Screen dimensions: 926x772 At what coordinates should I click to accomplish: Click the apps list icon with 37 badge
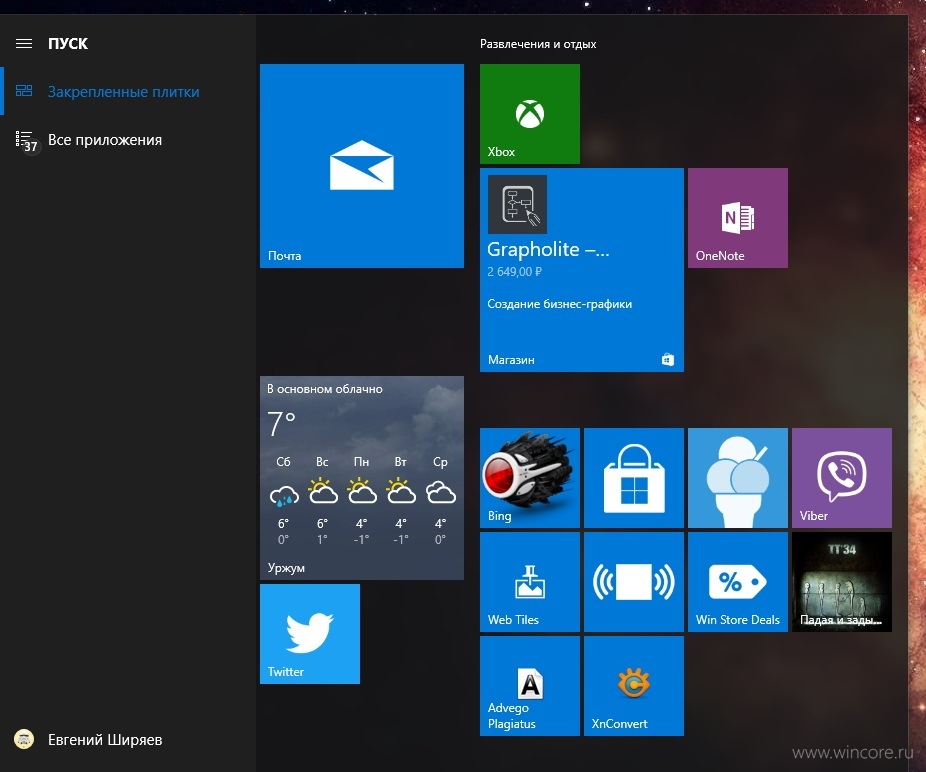pyautogui.click(x=26, y=142)
